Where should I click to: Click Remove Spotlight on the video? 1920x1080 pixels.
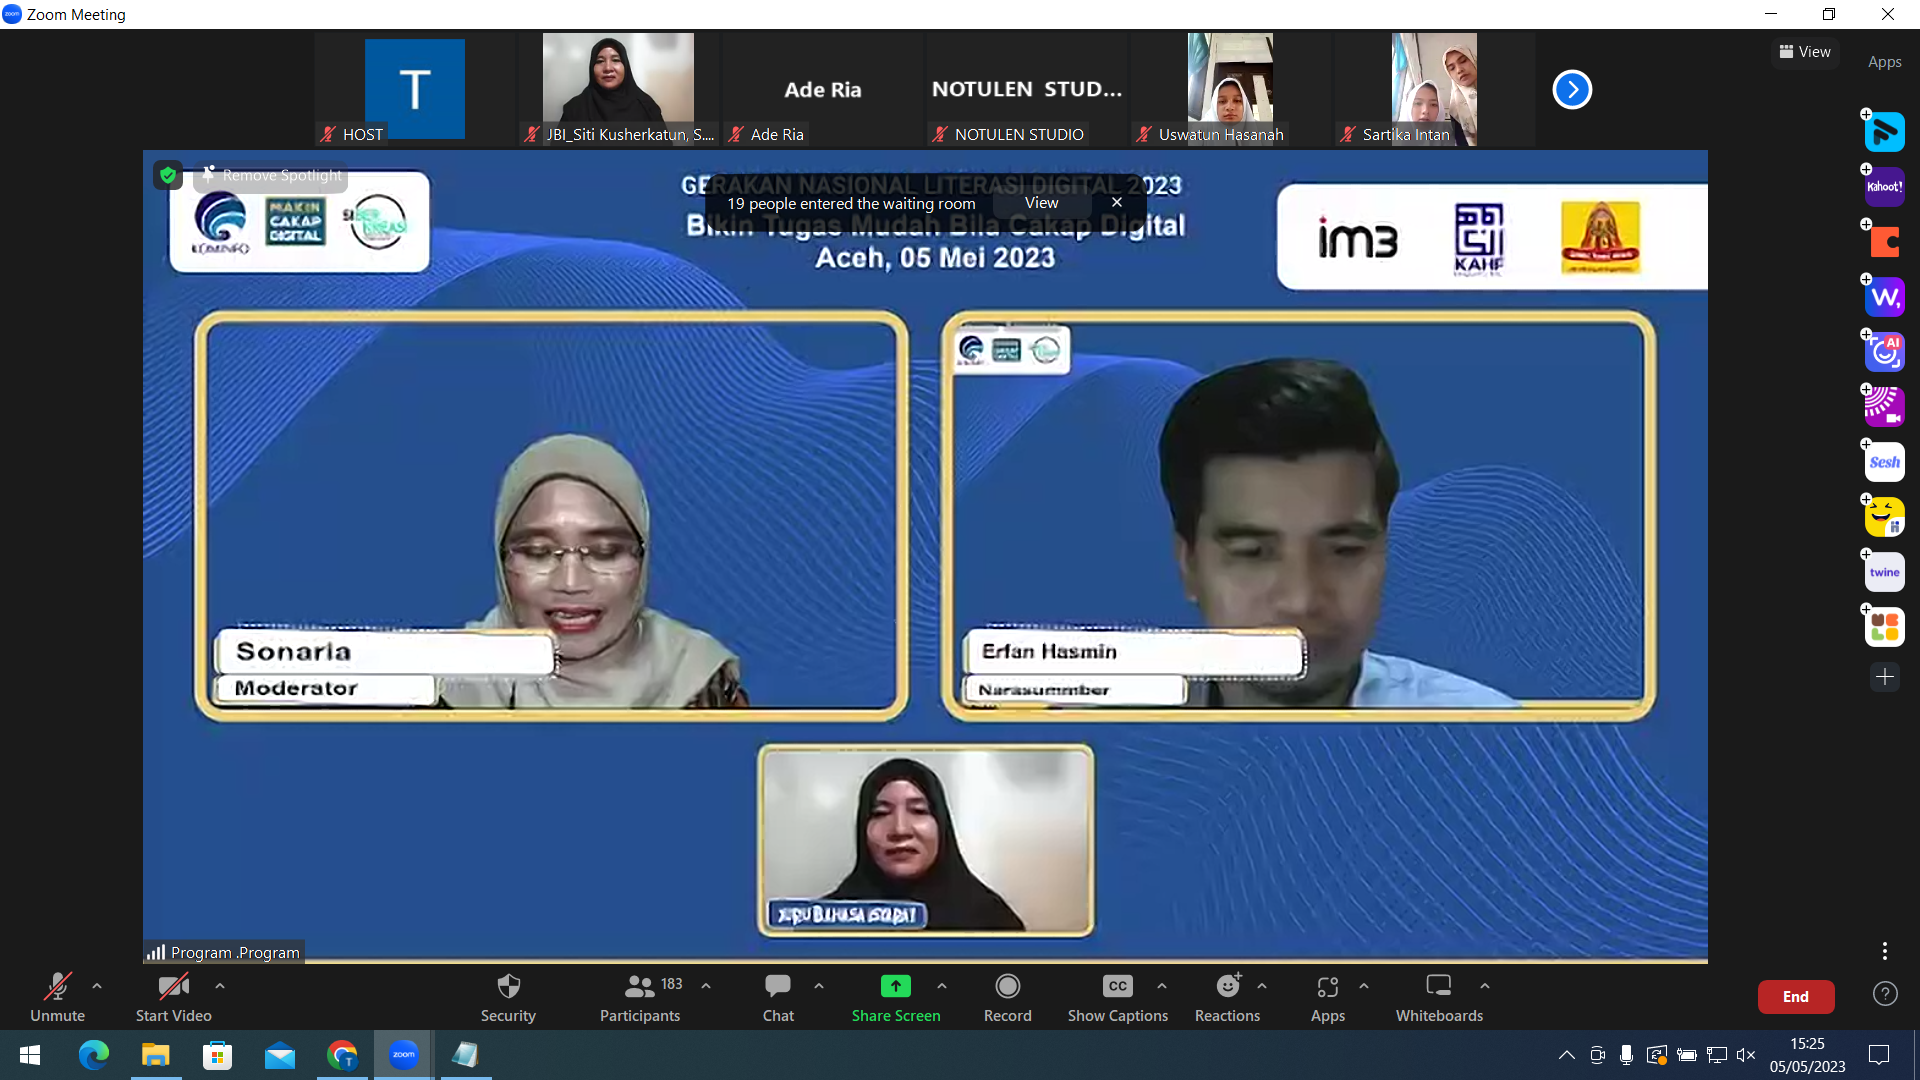coord(272,175)
